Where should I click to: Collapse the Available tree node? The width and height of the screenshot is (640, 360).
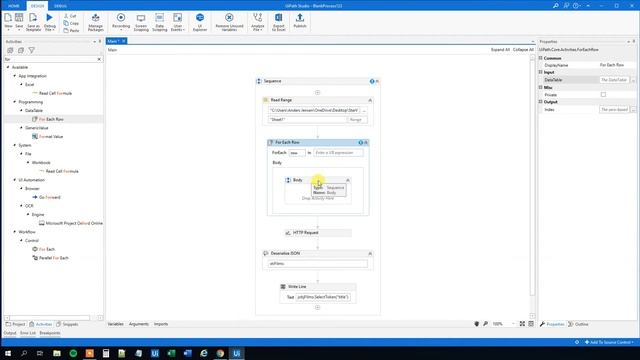[x=8, y=67]
